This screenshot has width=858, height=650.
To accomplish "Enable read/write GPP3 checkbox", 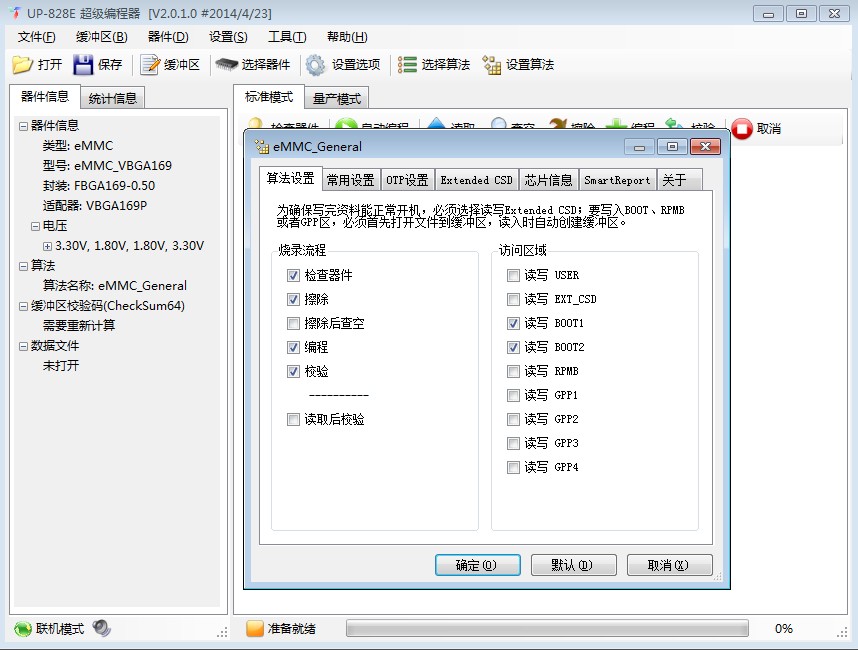I will pos(513,443).
